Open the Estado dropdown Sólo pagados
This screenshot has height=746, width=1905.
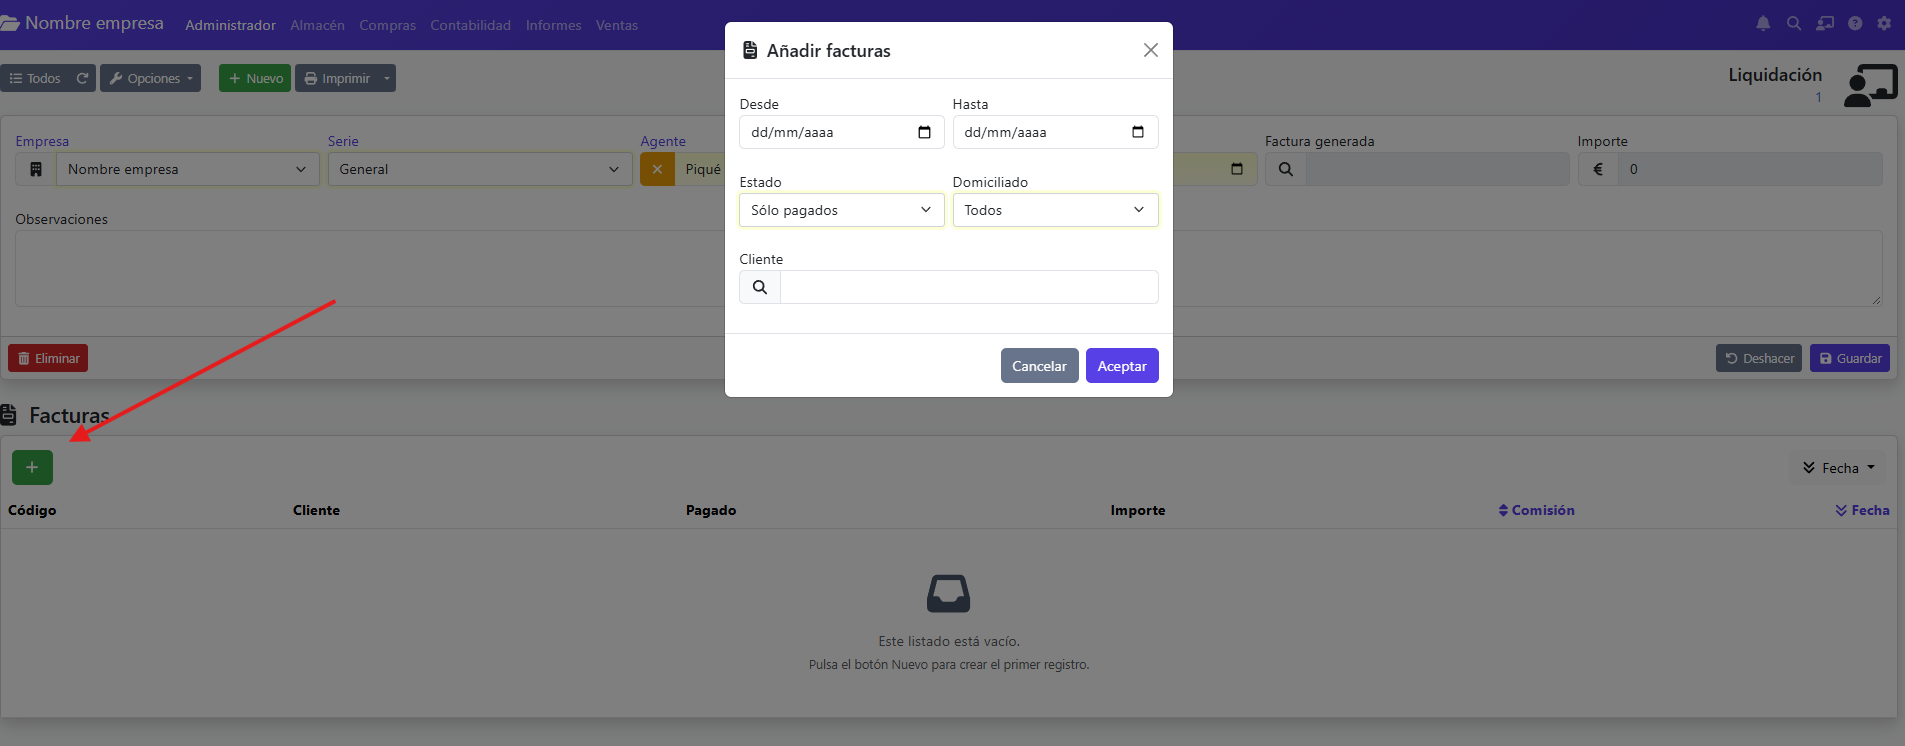(x=842, y=210)
